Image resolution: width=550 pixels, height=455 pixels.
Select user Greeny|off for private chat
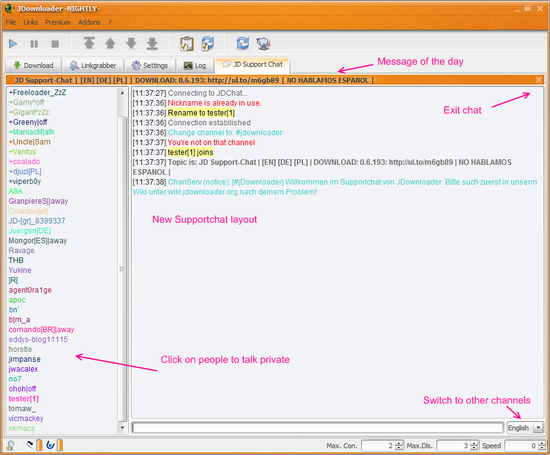click(28, 122)
